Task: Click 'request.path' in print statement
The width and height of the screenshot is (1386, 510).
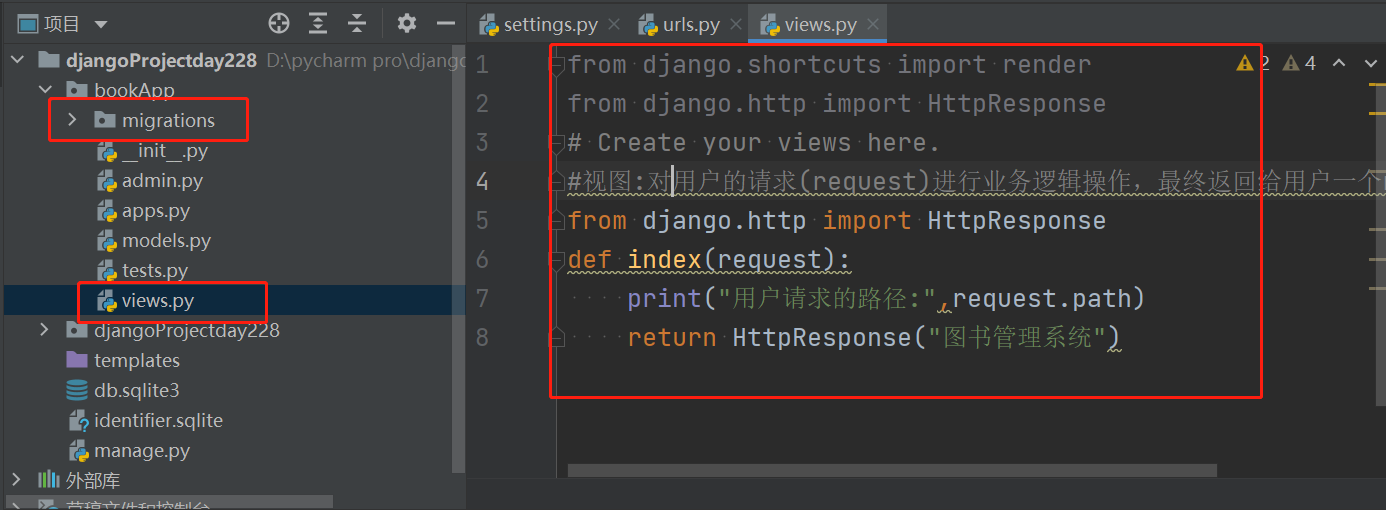Action: point(1040,298)
